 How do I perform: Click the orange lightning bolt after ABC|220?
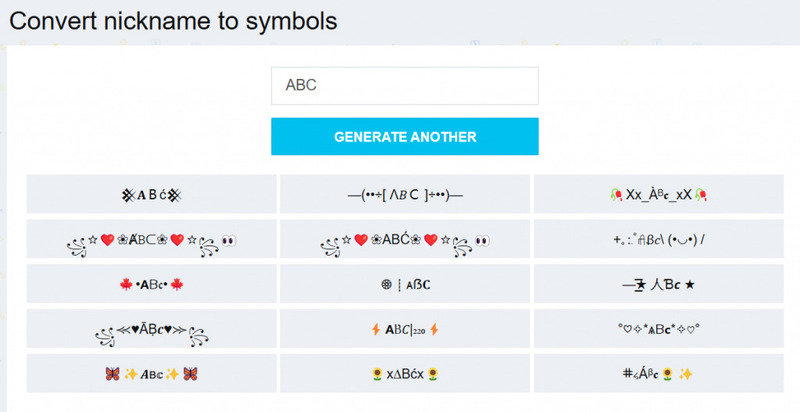coord(434,329)
